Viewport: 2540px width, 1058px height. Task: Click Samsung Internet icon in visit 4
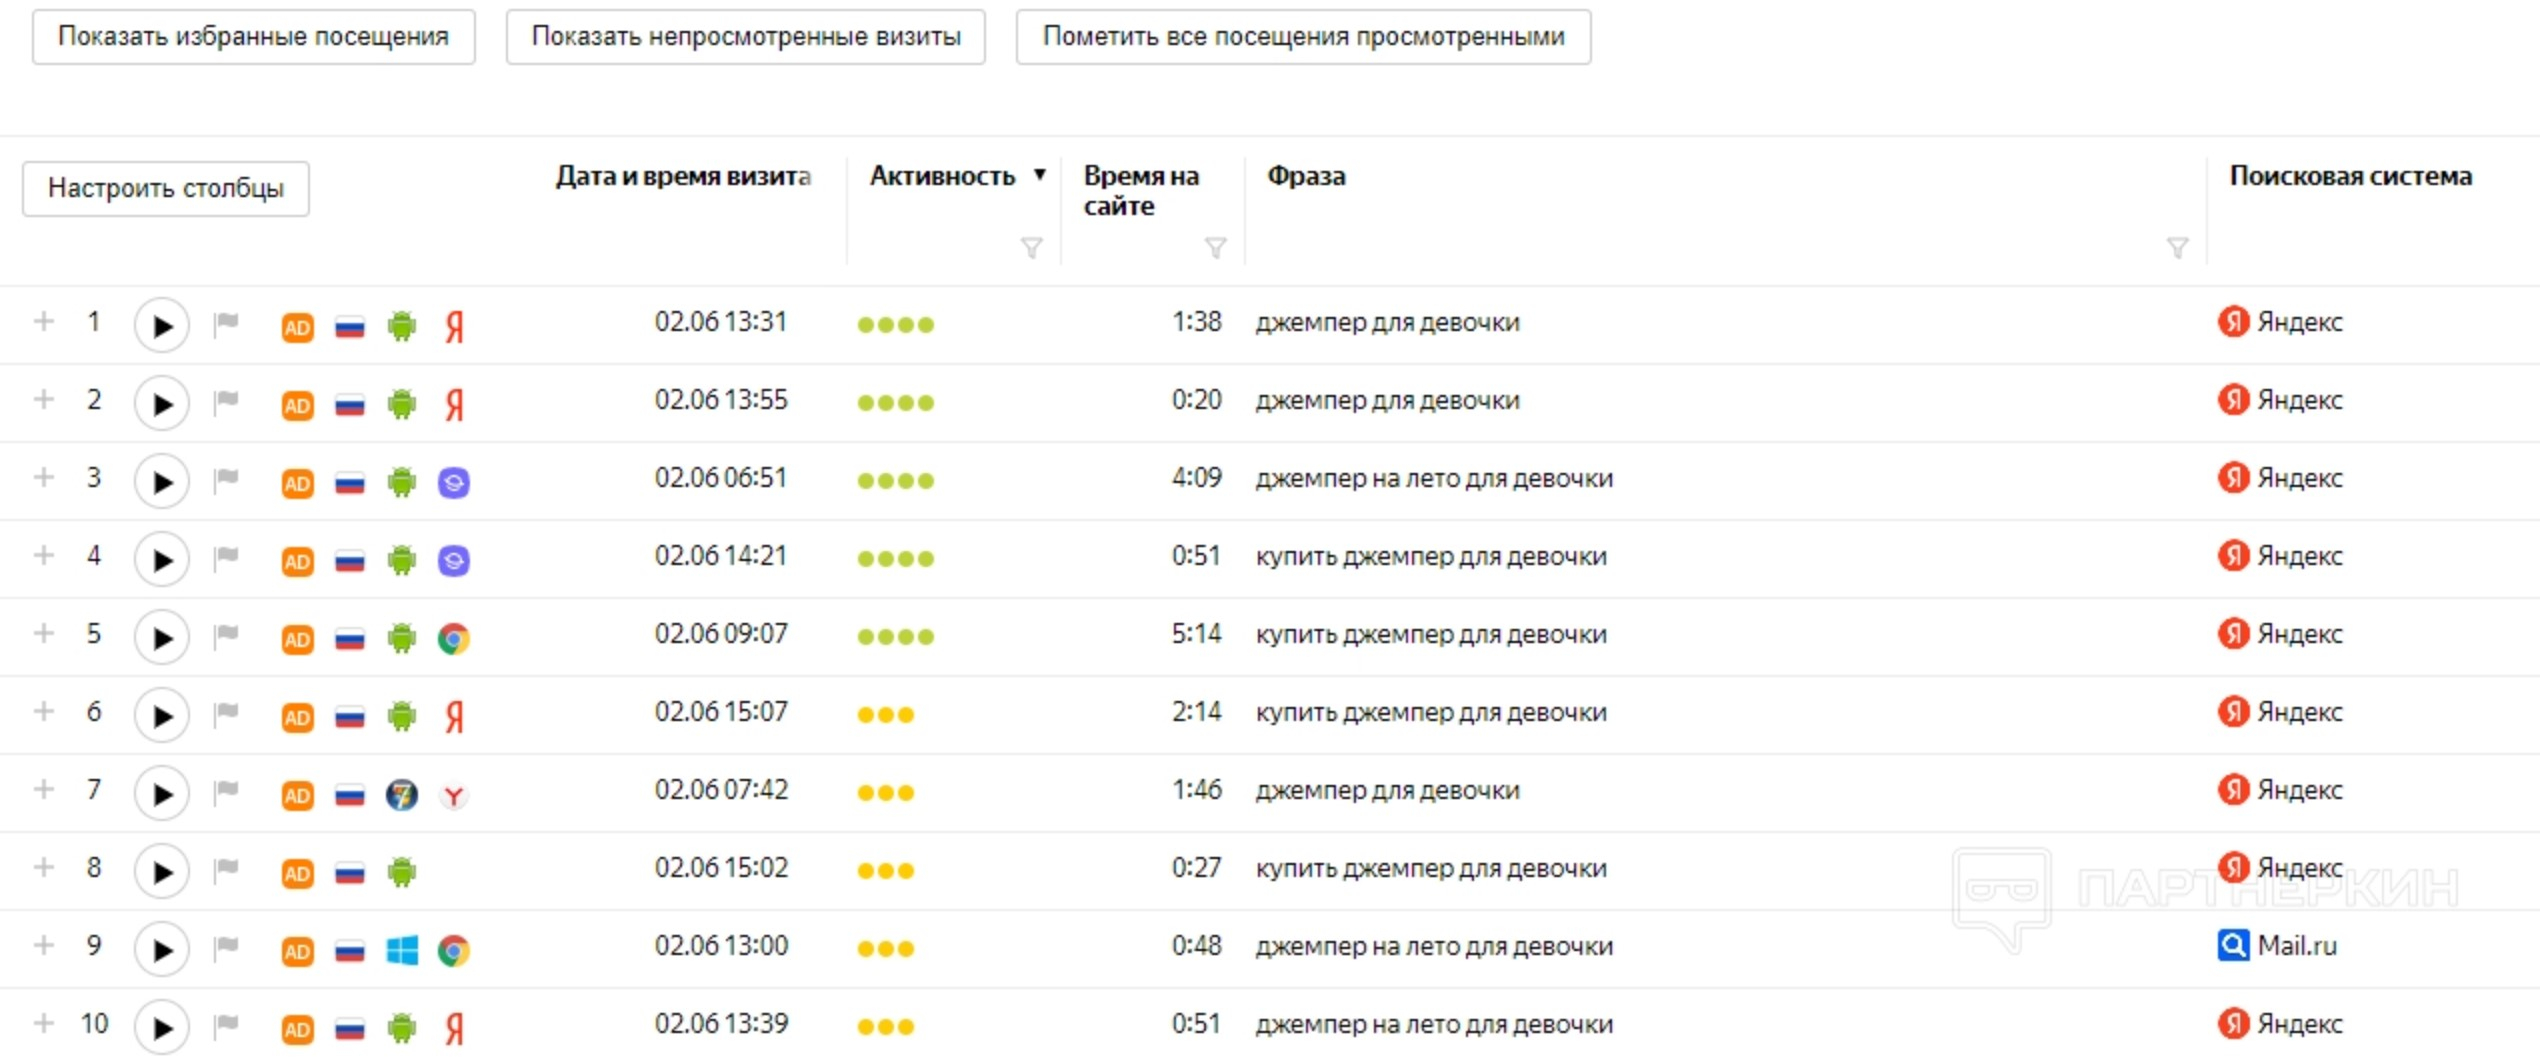[454, 560]
